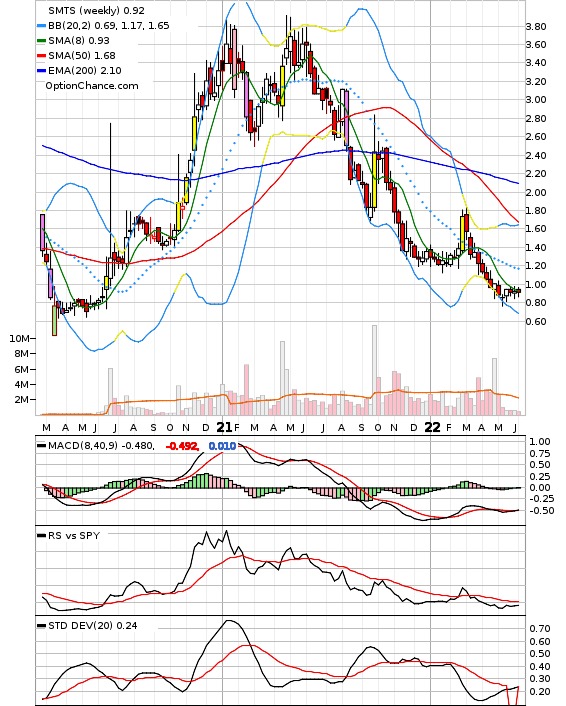Click the STD DEV(20) 0.24 label
The image size is (566, 706).
(92, 625)
